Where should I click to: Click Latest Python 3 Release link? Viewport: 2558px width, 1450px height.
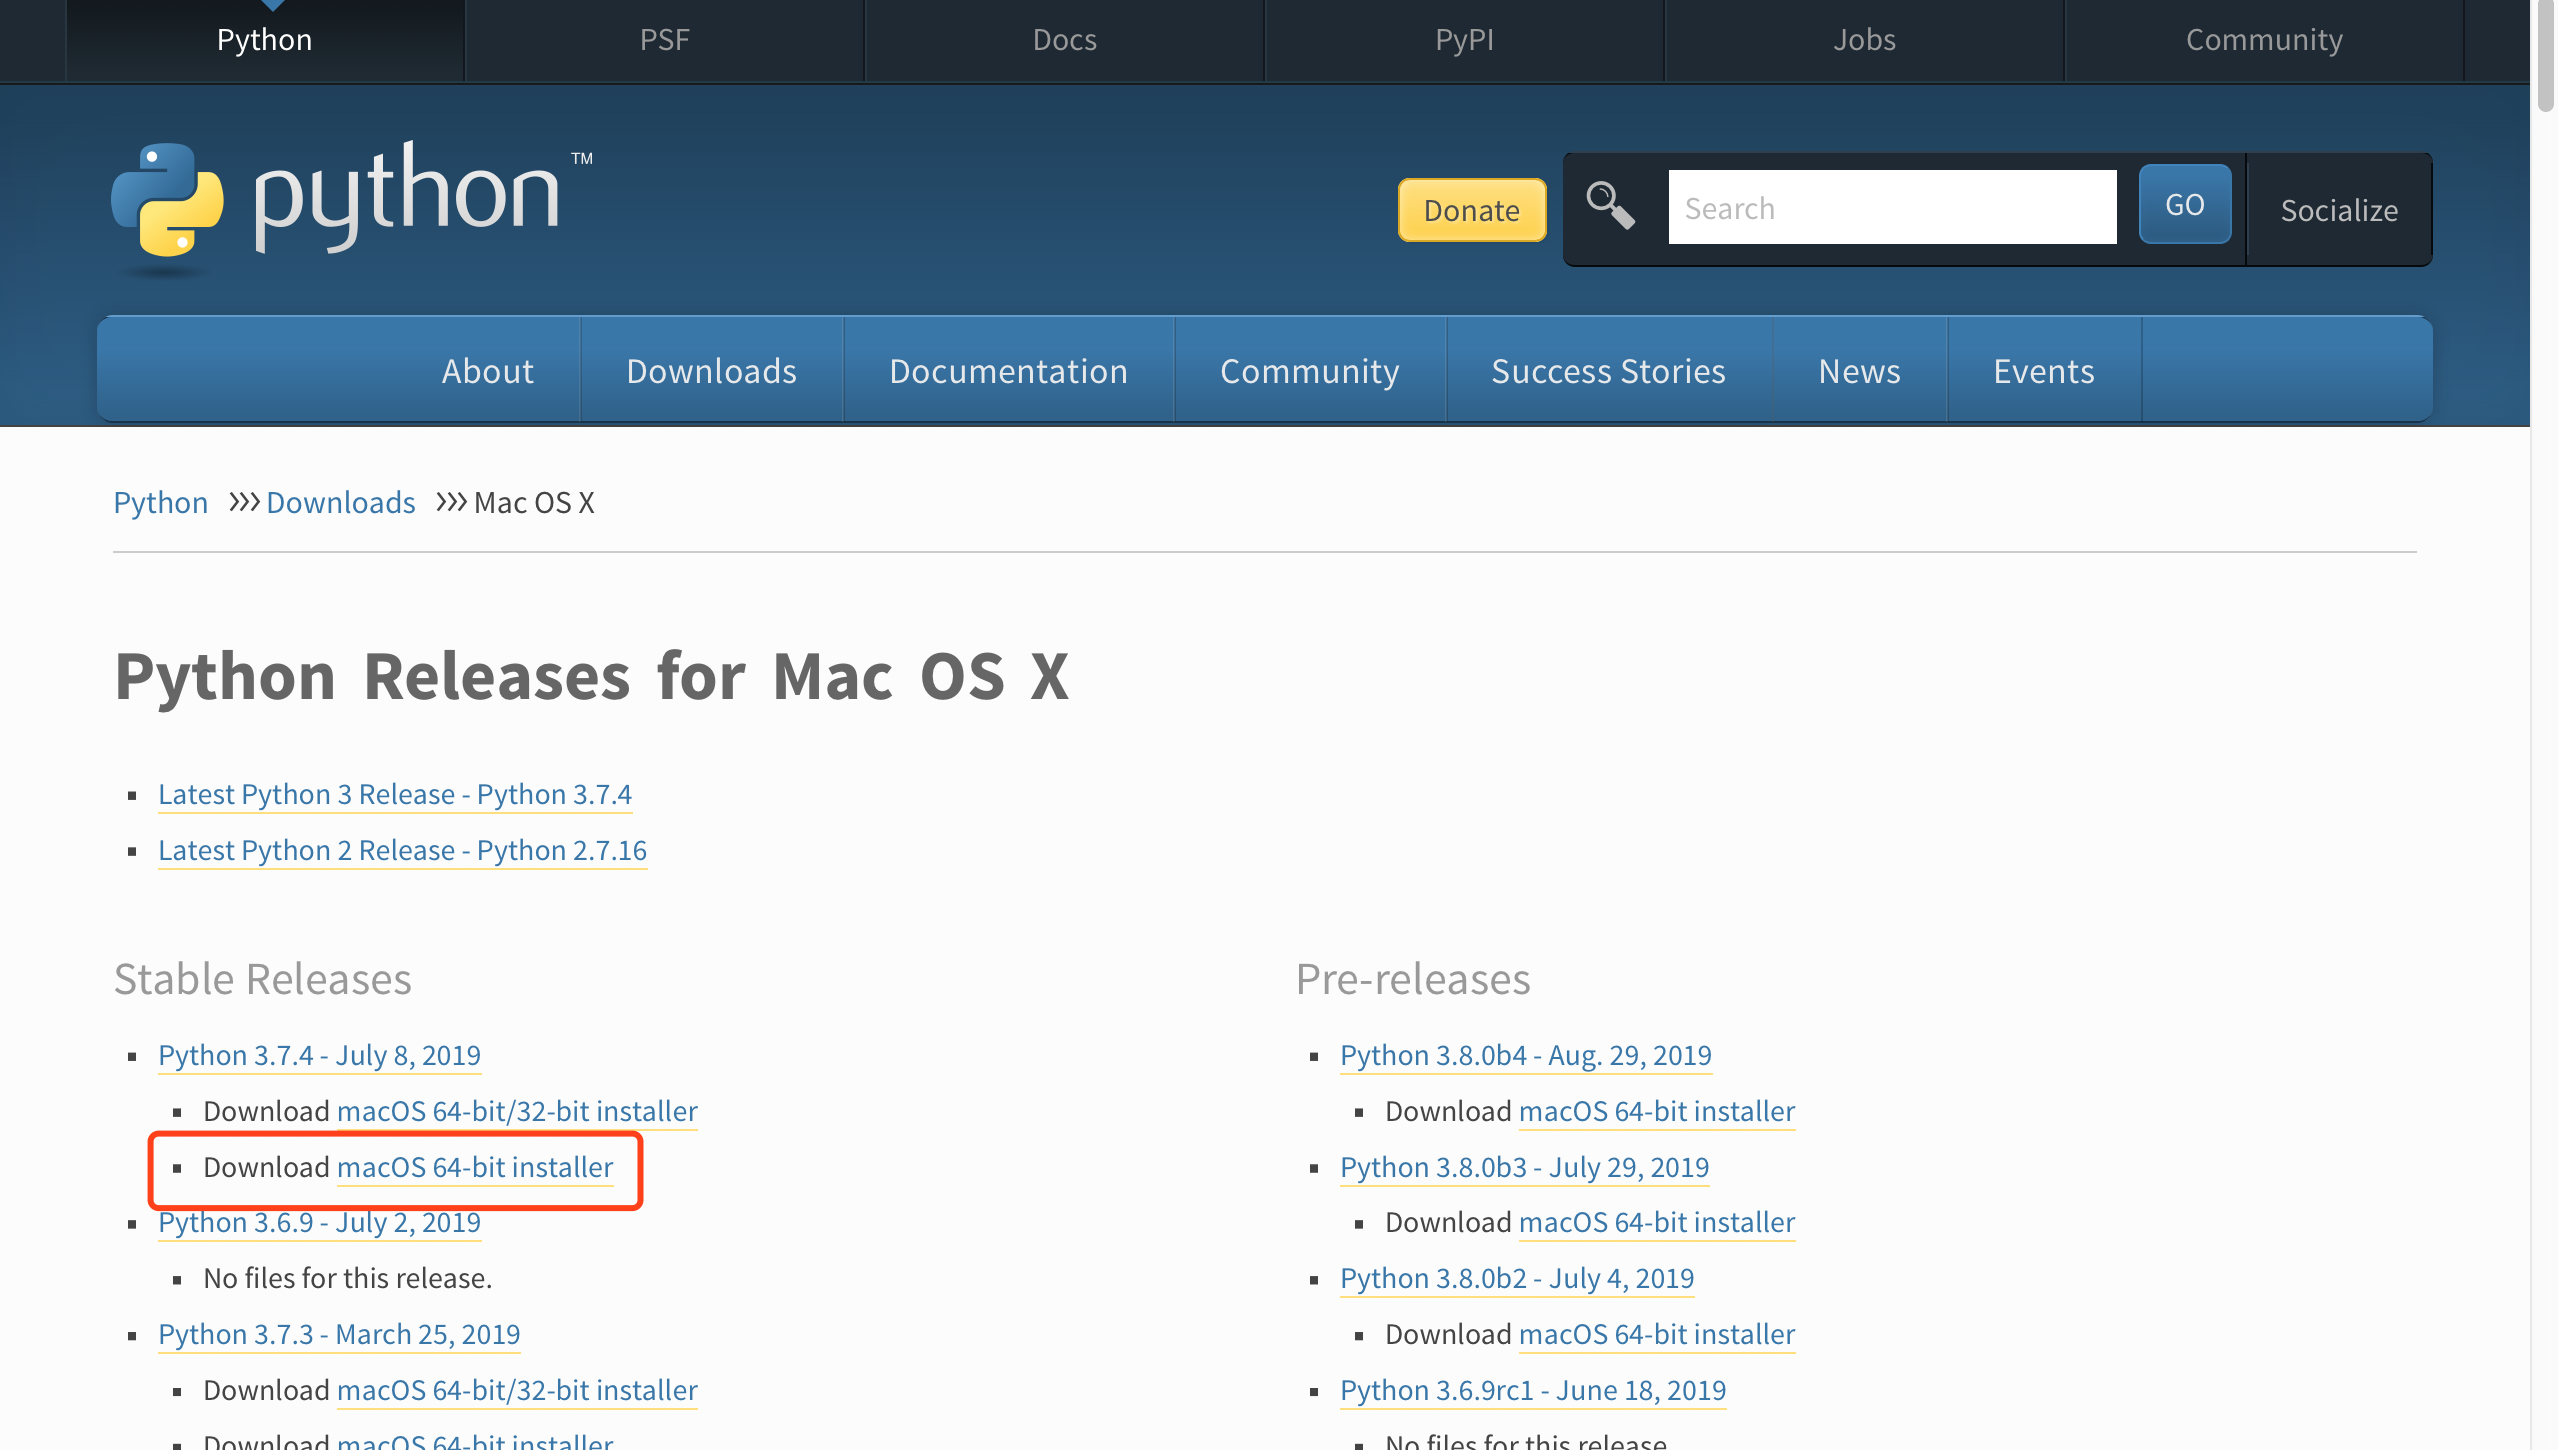tap(395, 793)
